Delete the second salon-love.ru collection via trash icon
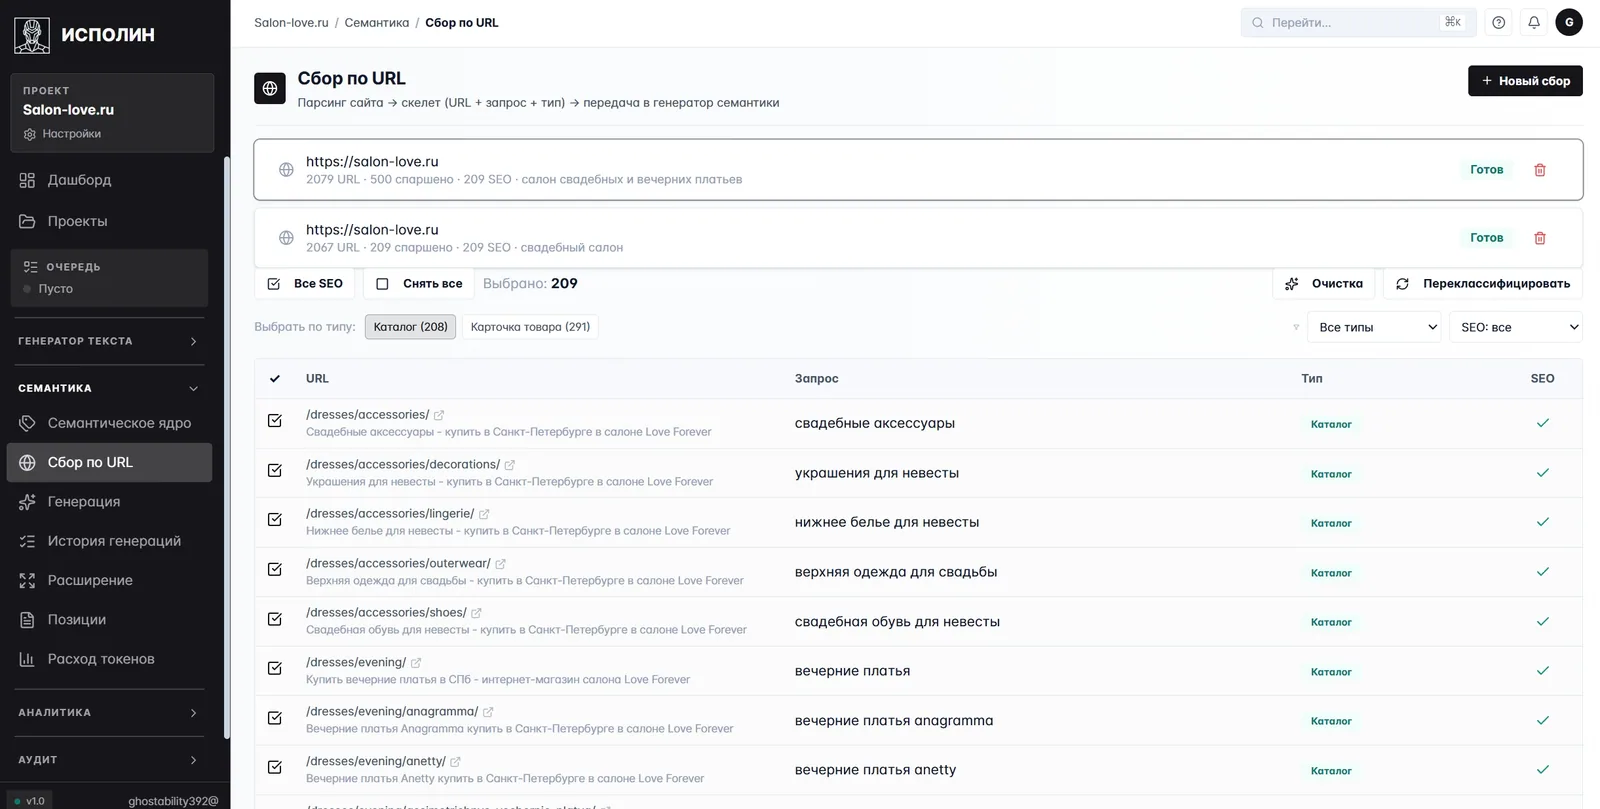1600x809 pixels. coord(1540,238)
